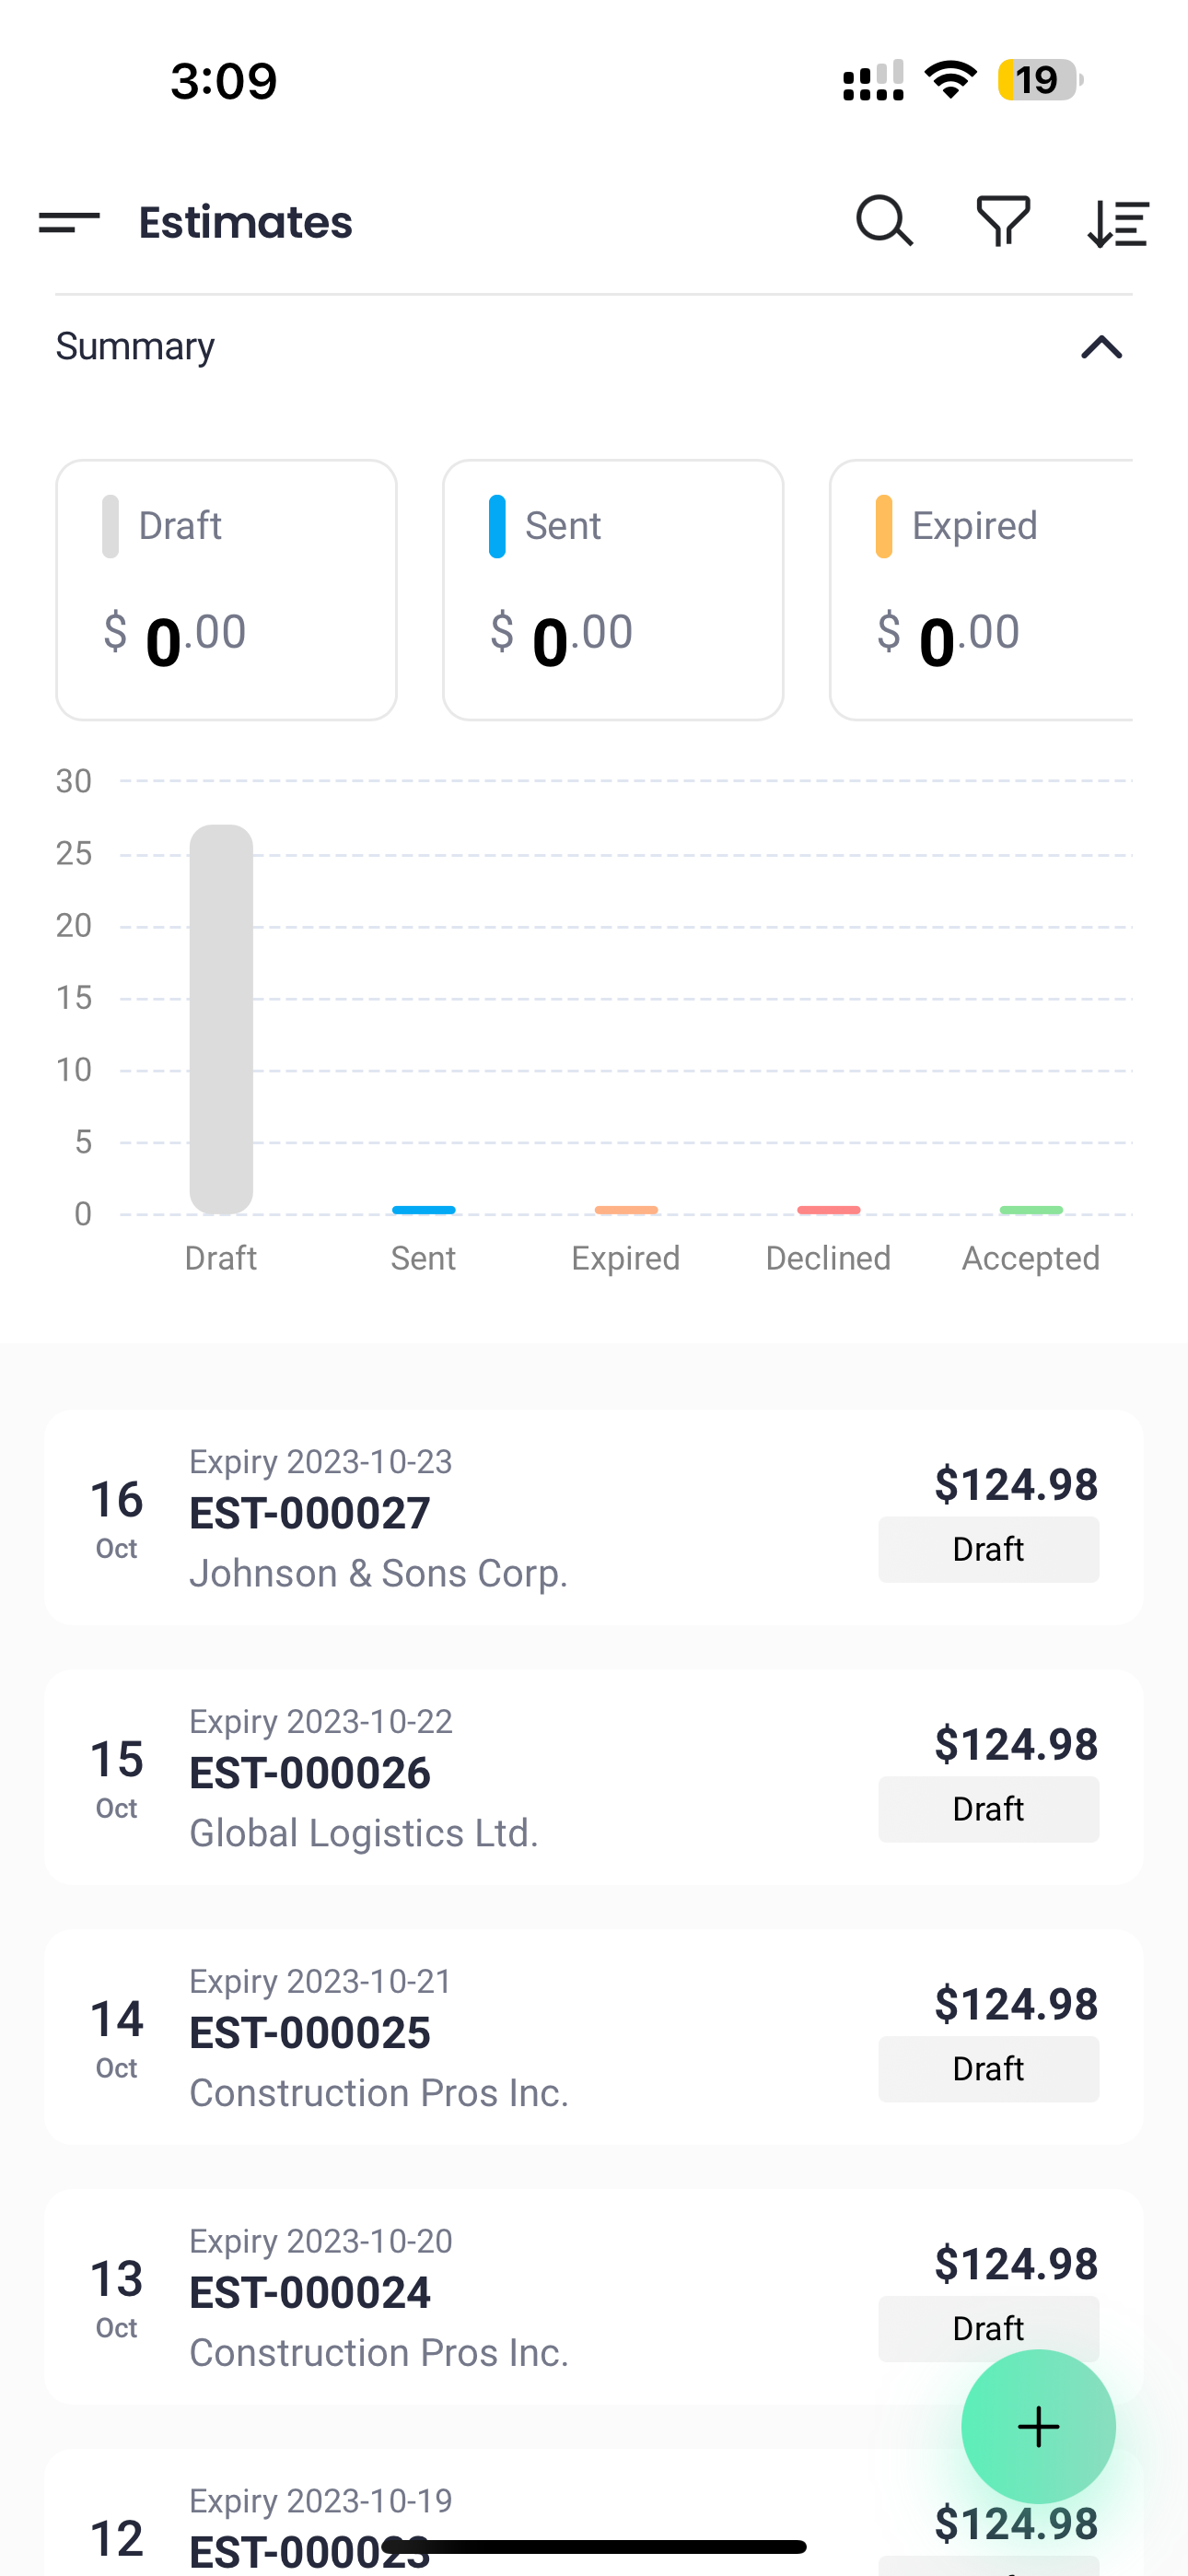Collapse the Summary section chevron

(x=1101, y=347)
